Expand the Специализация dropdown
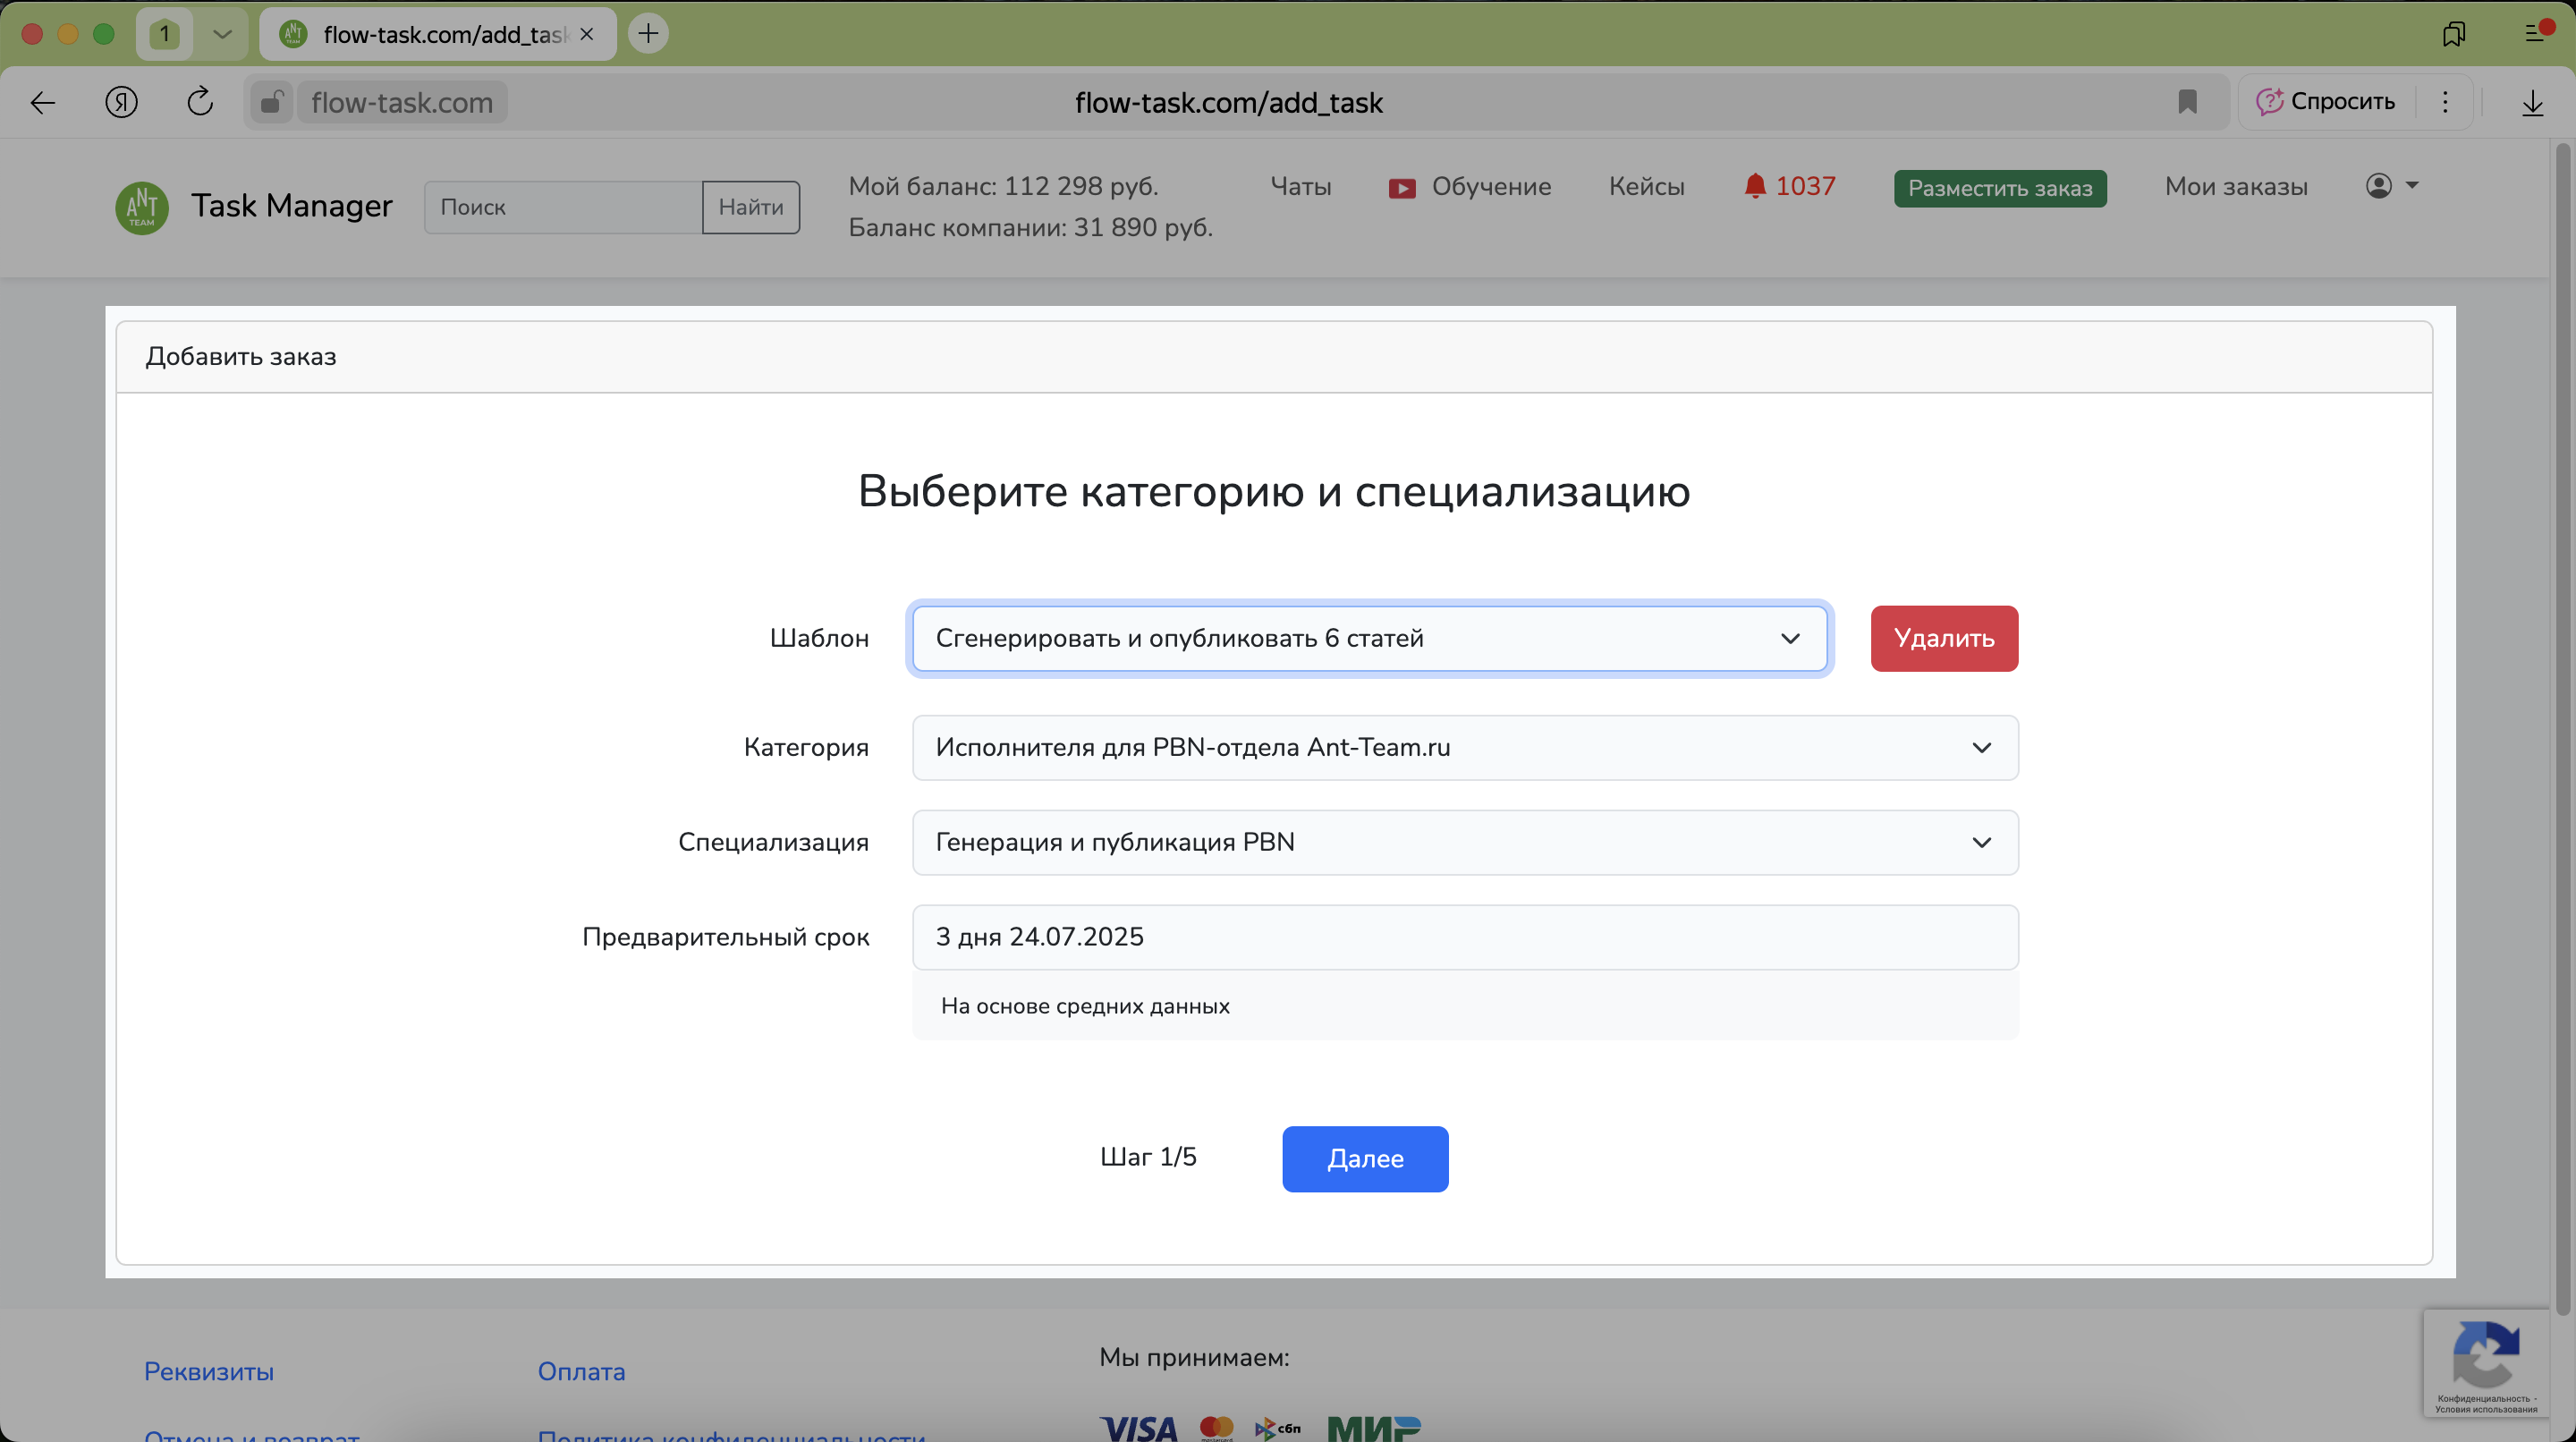This screenshot has height=1442, width=2576. [1464, 842]
